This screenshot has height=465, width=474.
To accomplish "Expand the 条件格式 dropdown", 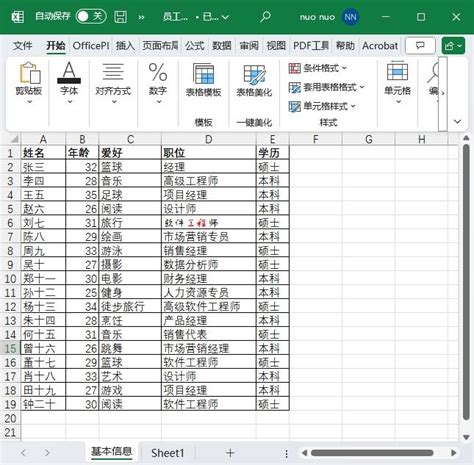I will [318, 68].
